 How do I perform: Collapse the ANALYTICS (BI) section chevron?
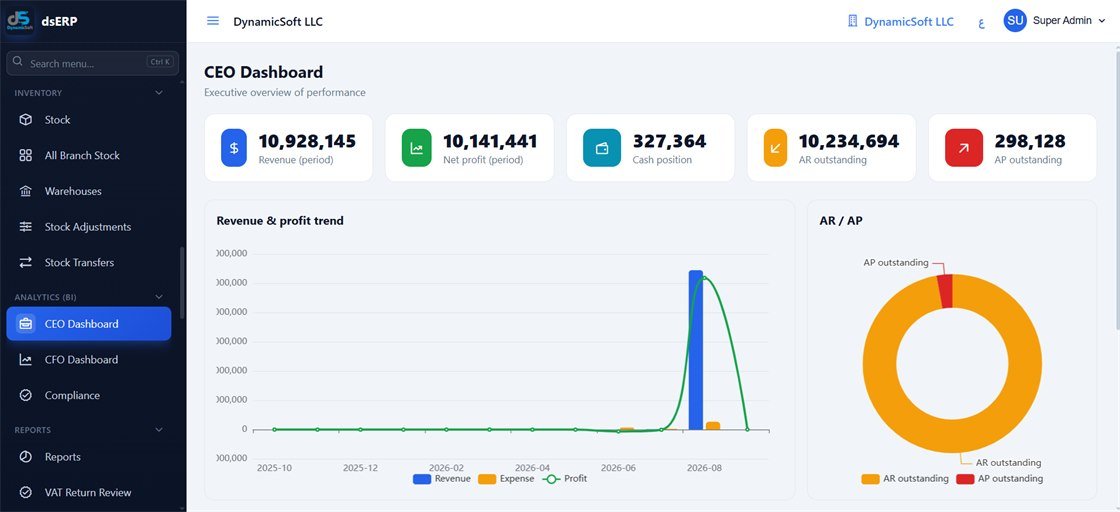[159, 297]
